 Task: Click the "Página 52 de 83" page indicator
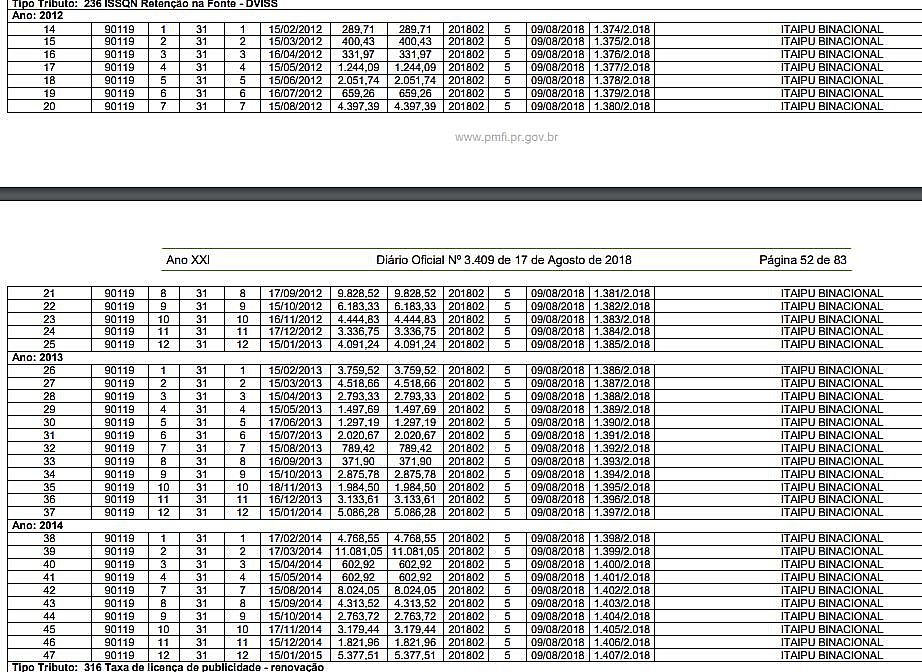click(803, 260)
